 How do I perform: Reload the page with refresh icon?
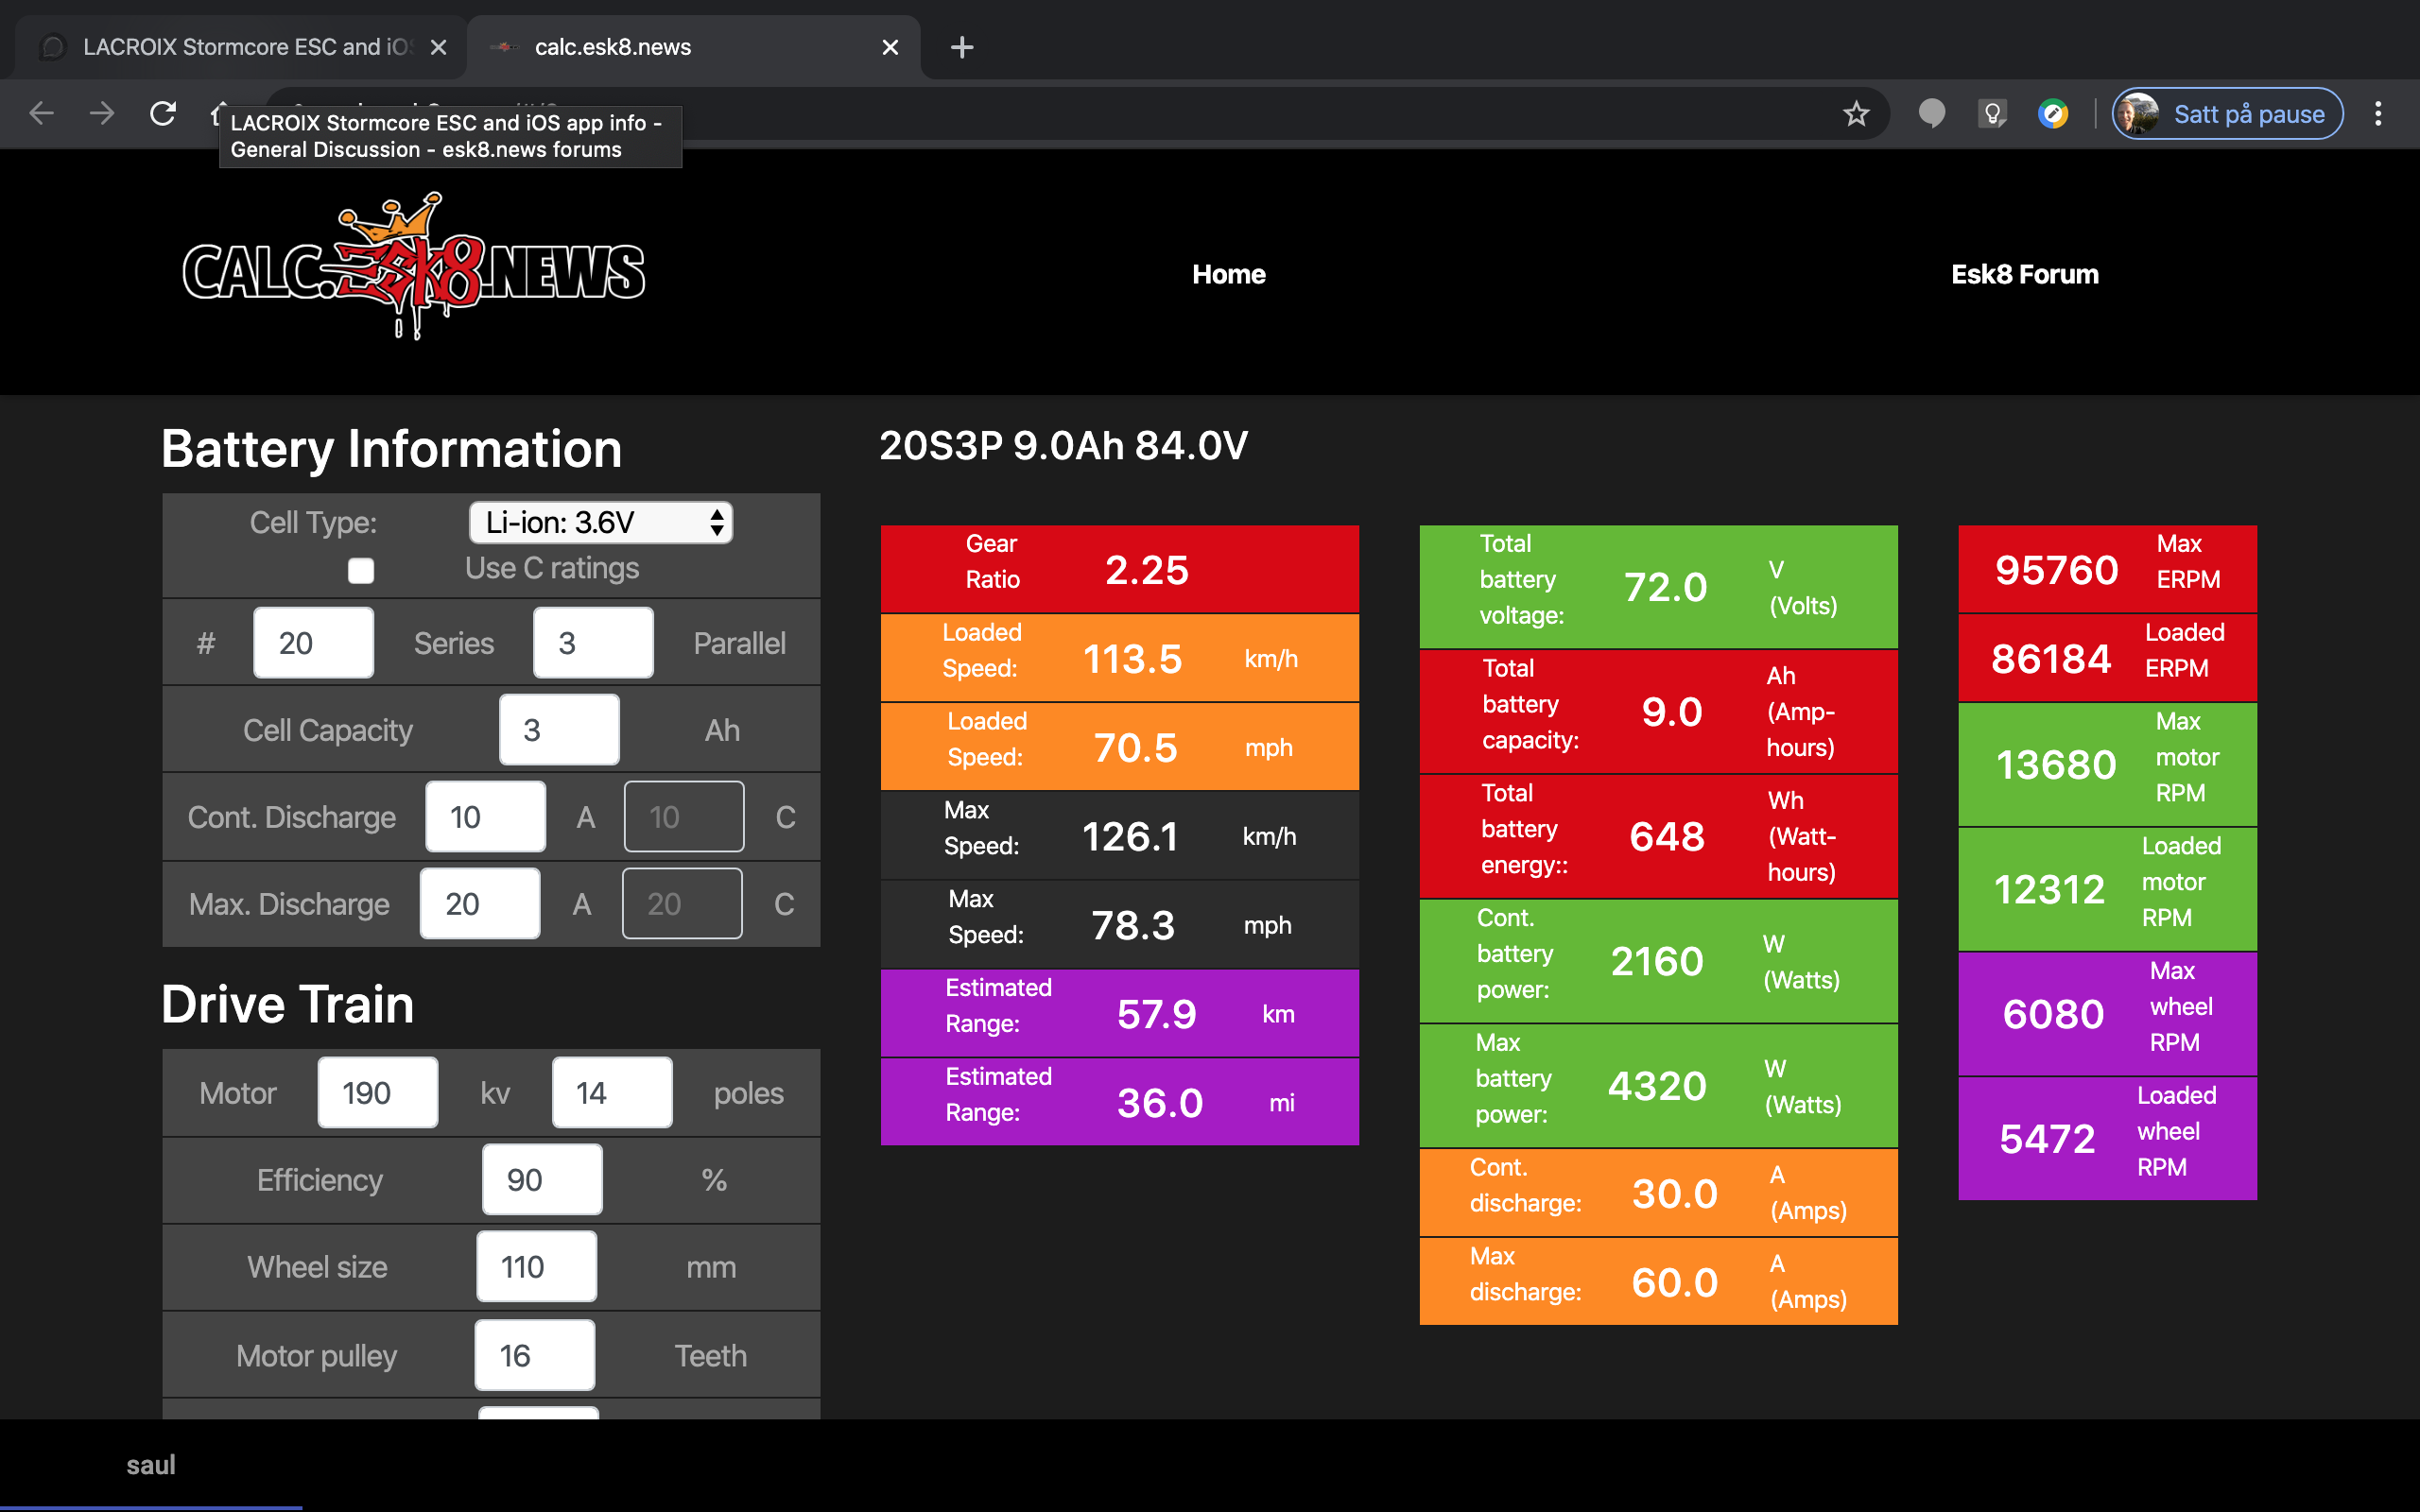click(x=162, y=113)
